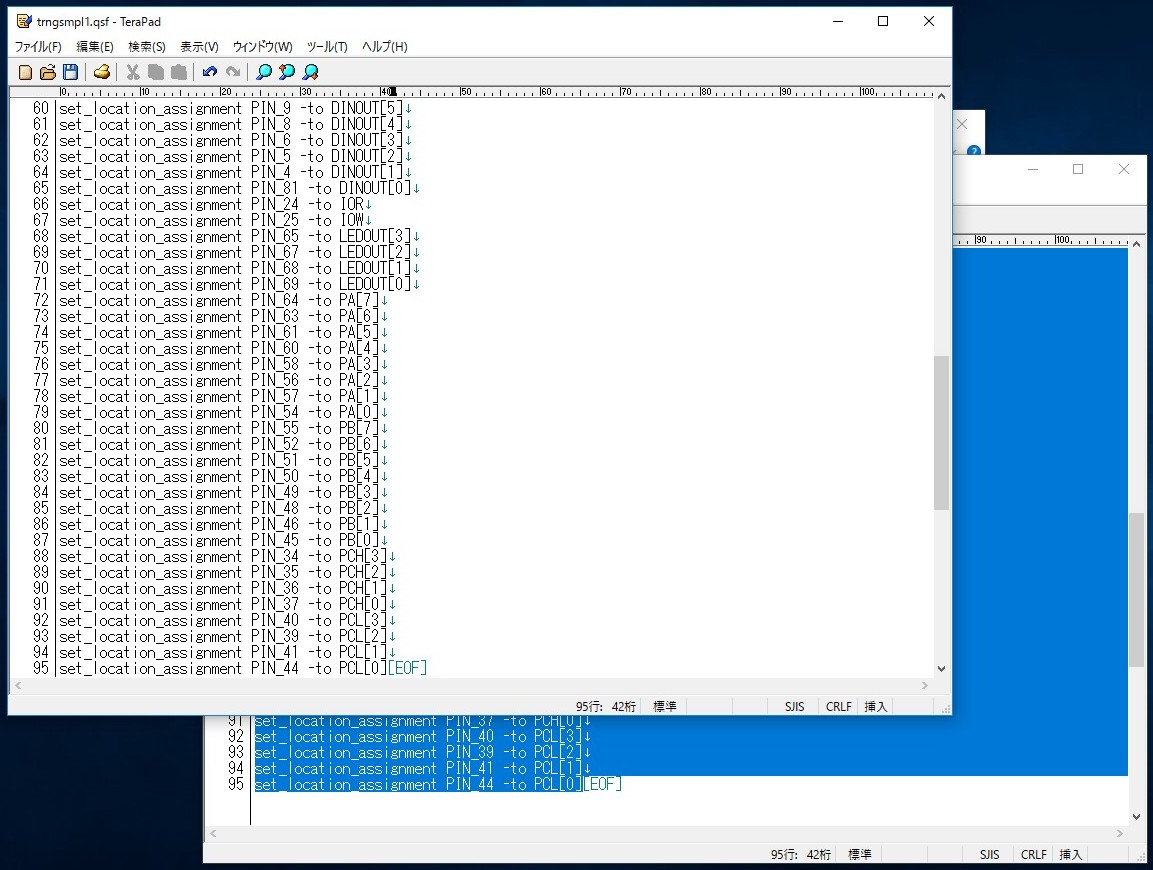Open the ウィンドウ(W) menu
Screen dimensions: 1153x870
(263, 46)
